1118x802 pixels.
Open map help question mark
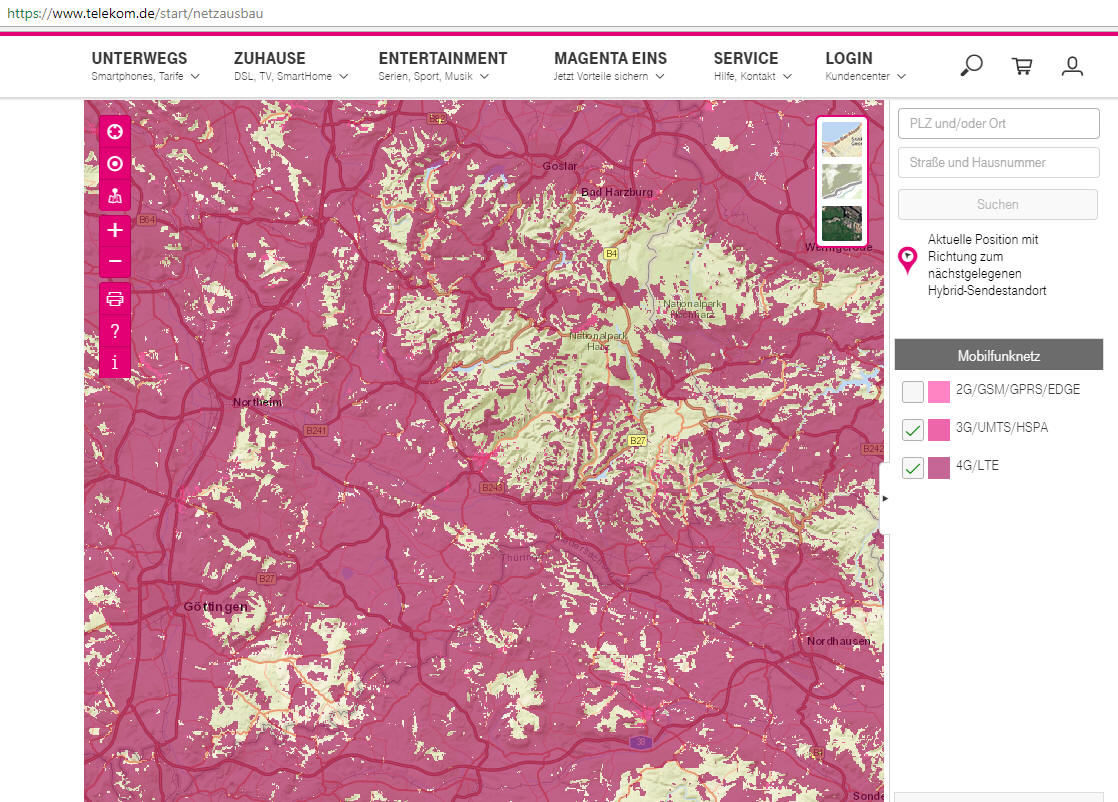(x=115, y=331)
